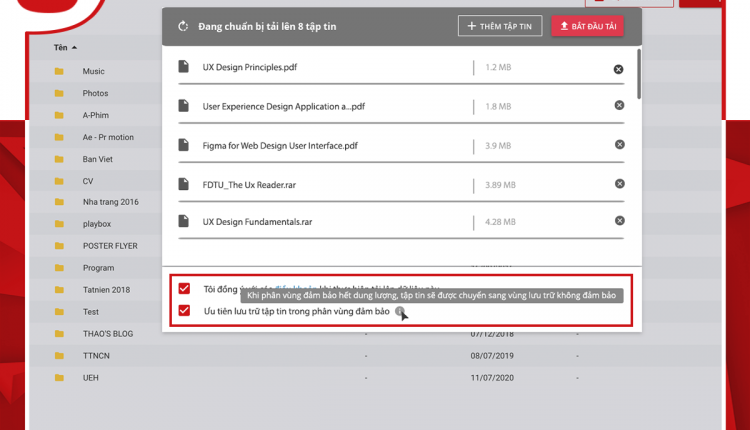Click file icon of User Experience Design Application

pos(184,106)
